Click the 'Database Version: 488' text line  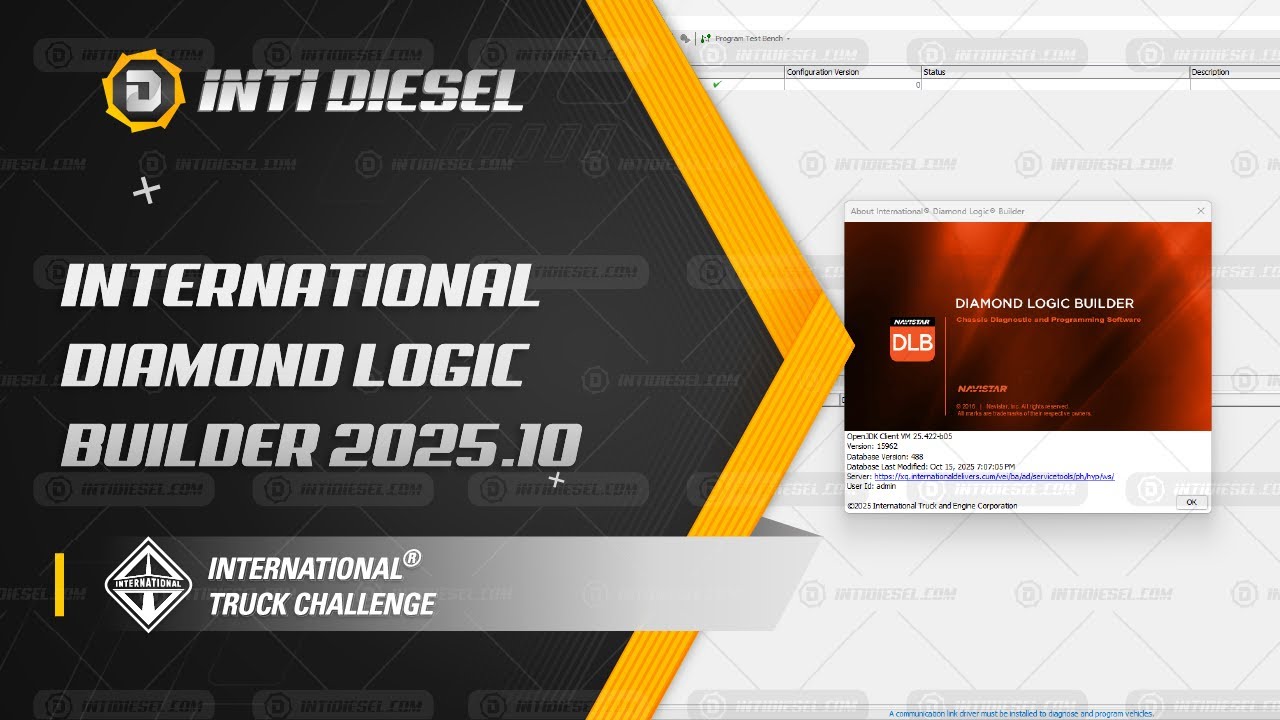click(x=885, y=456)
